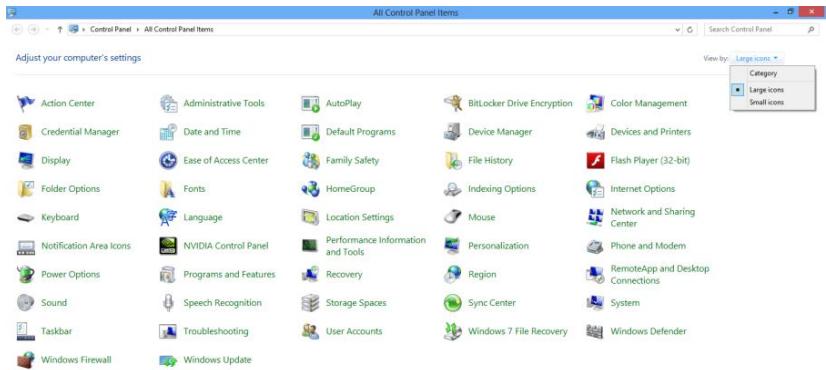Expand the chevron after Control Panel breadcrumb
826x370 pixels.
click(x=138, y=30)
